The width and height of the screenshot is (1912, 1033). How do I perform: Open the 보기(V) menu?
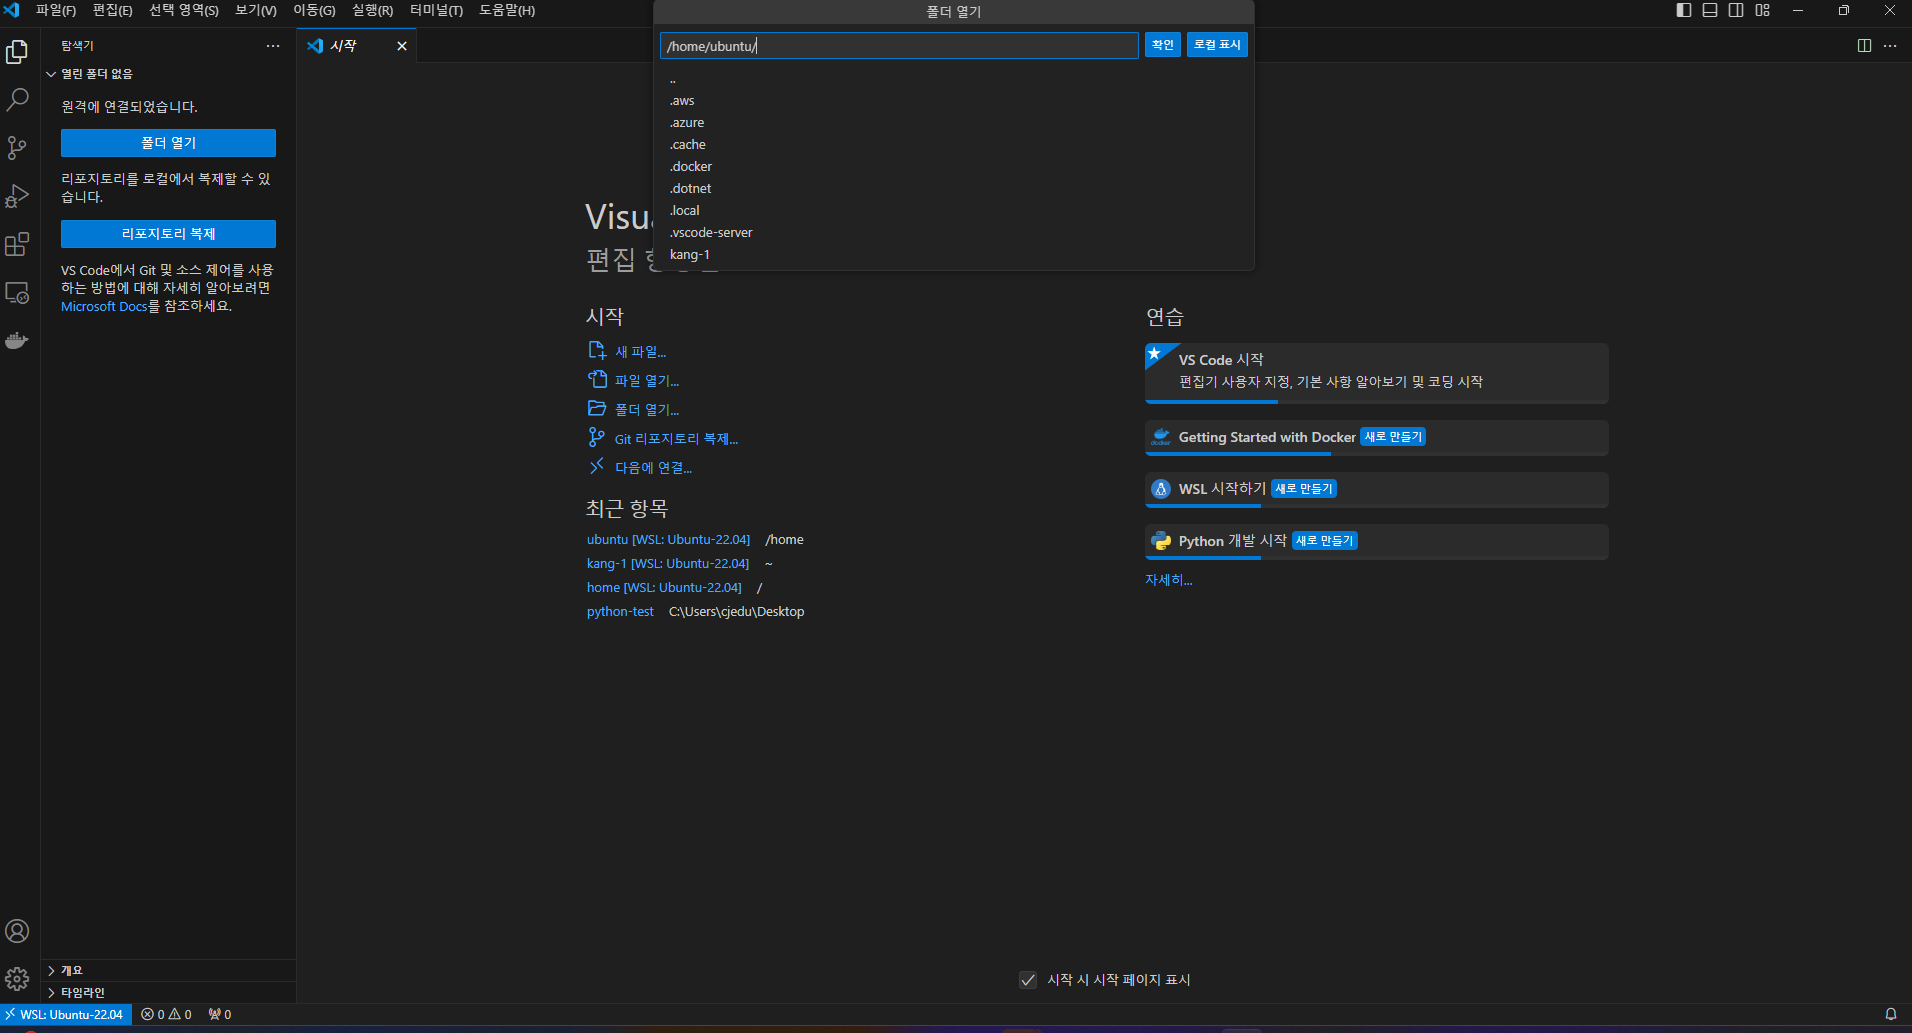click(256, 10)
